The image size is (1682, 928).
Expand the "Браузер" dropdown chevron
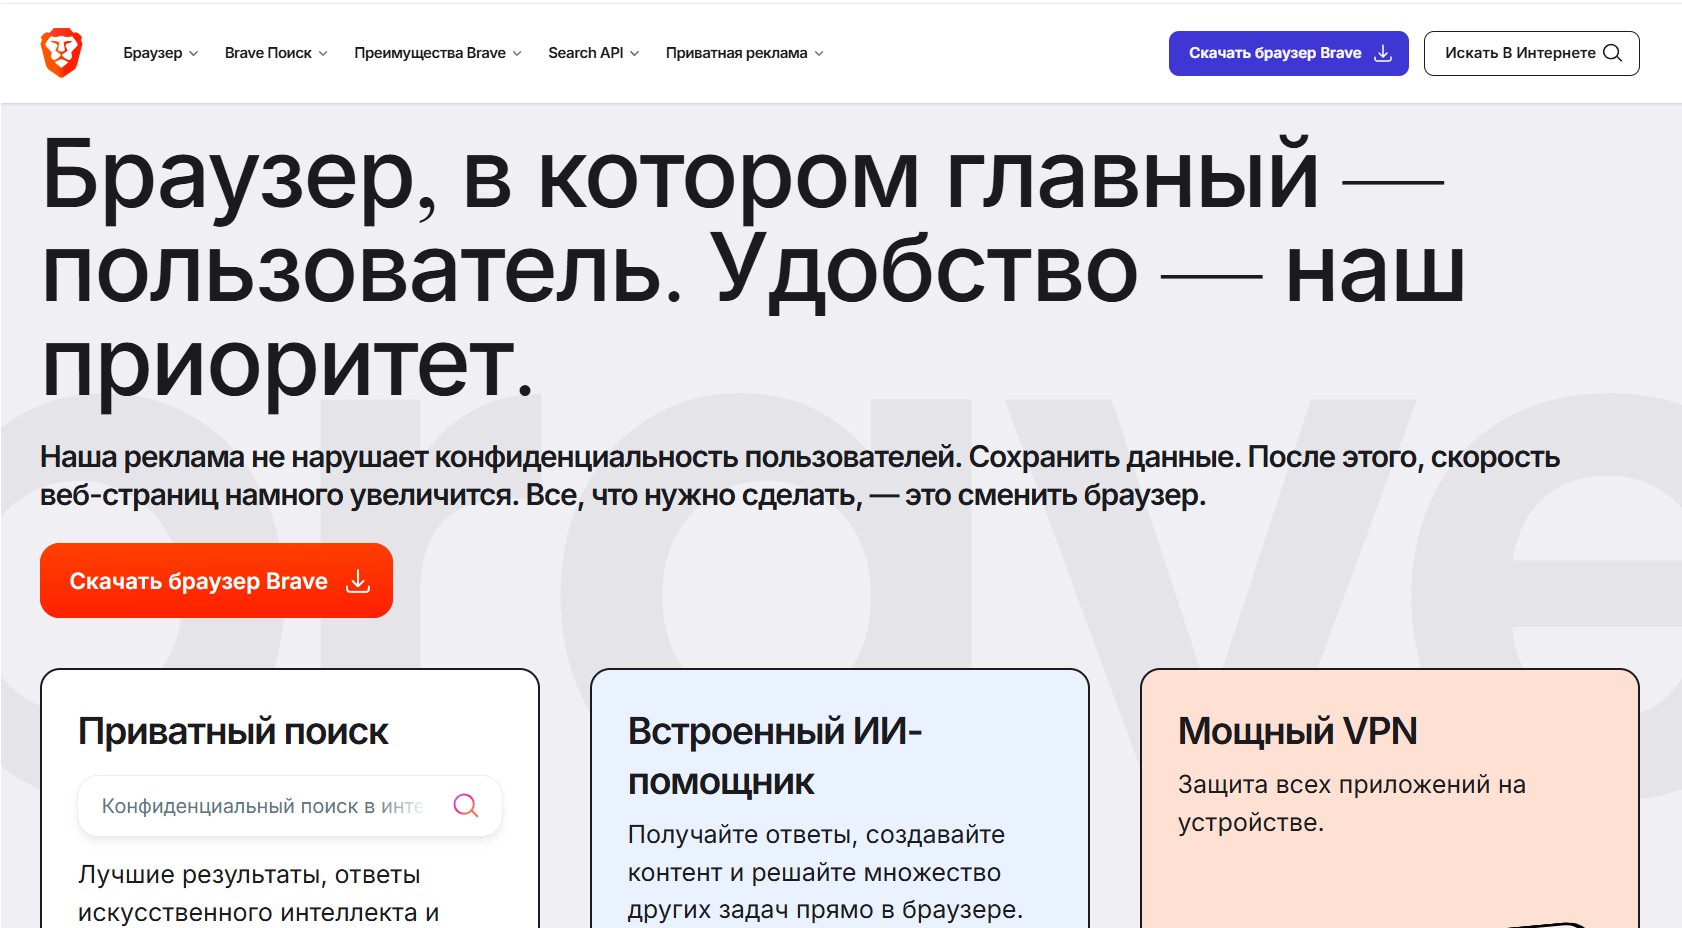(195, 53)
